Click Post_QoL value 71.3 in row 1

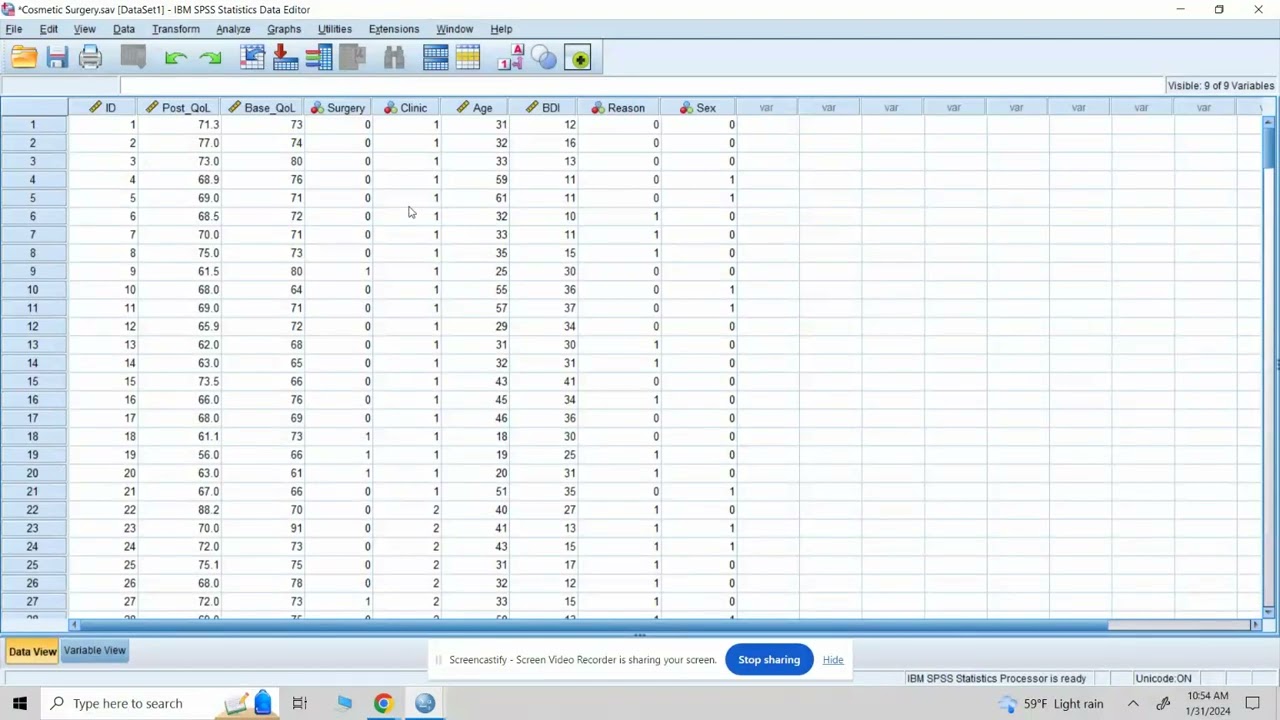[180, 125]
